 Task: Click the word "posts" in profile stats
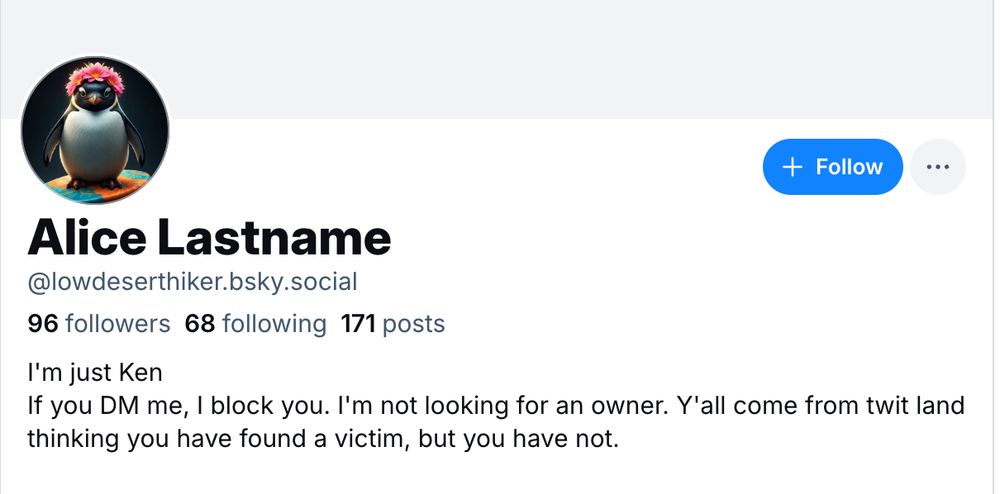pyautogui.click(x=413, y=324)
